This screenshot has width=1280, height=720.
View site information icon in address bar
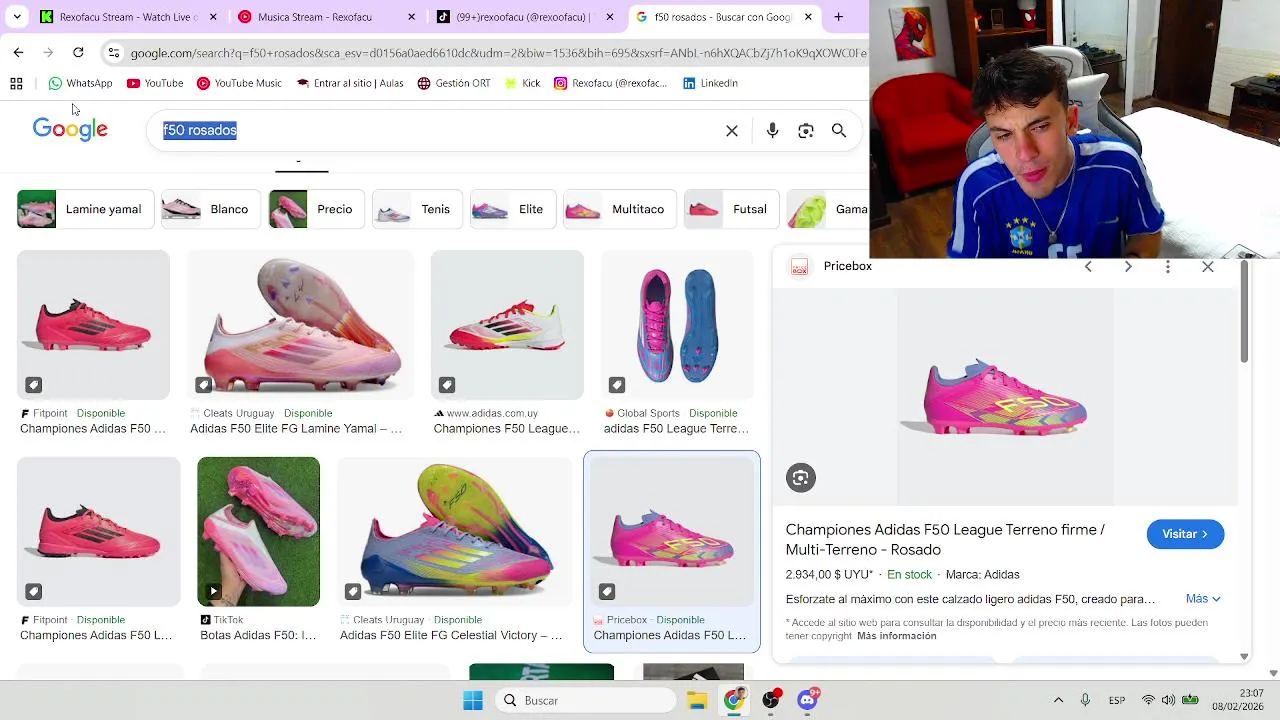(114, 52)
